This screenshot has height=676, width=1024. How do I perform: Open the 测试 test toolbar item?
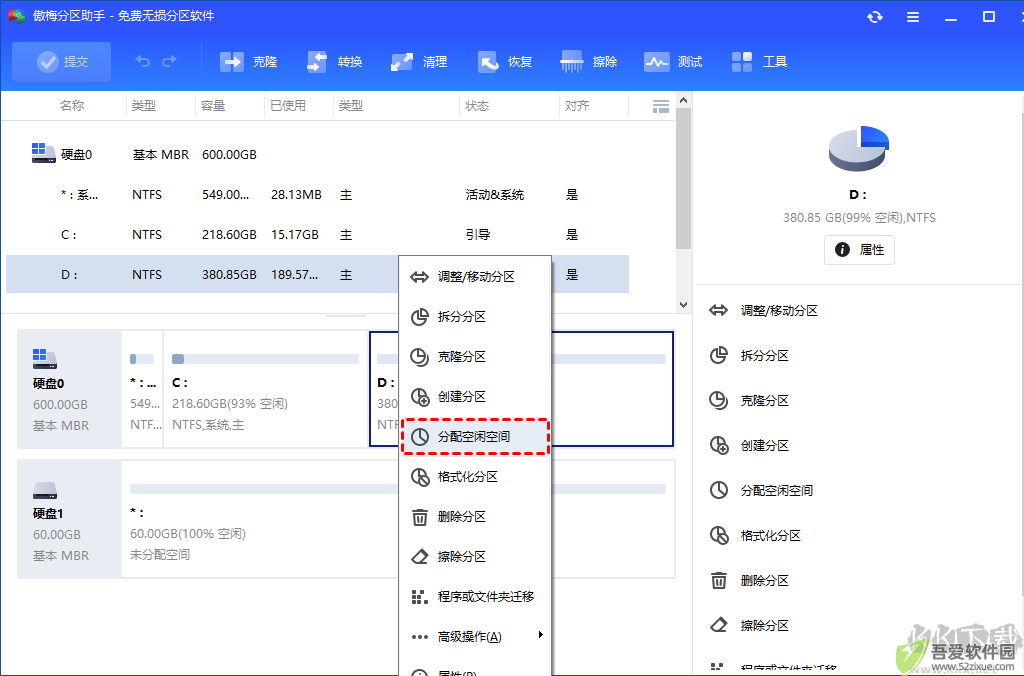pos(673,61)
